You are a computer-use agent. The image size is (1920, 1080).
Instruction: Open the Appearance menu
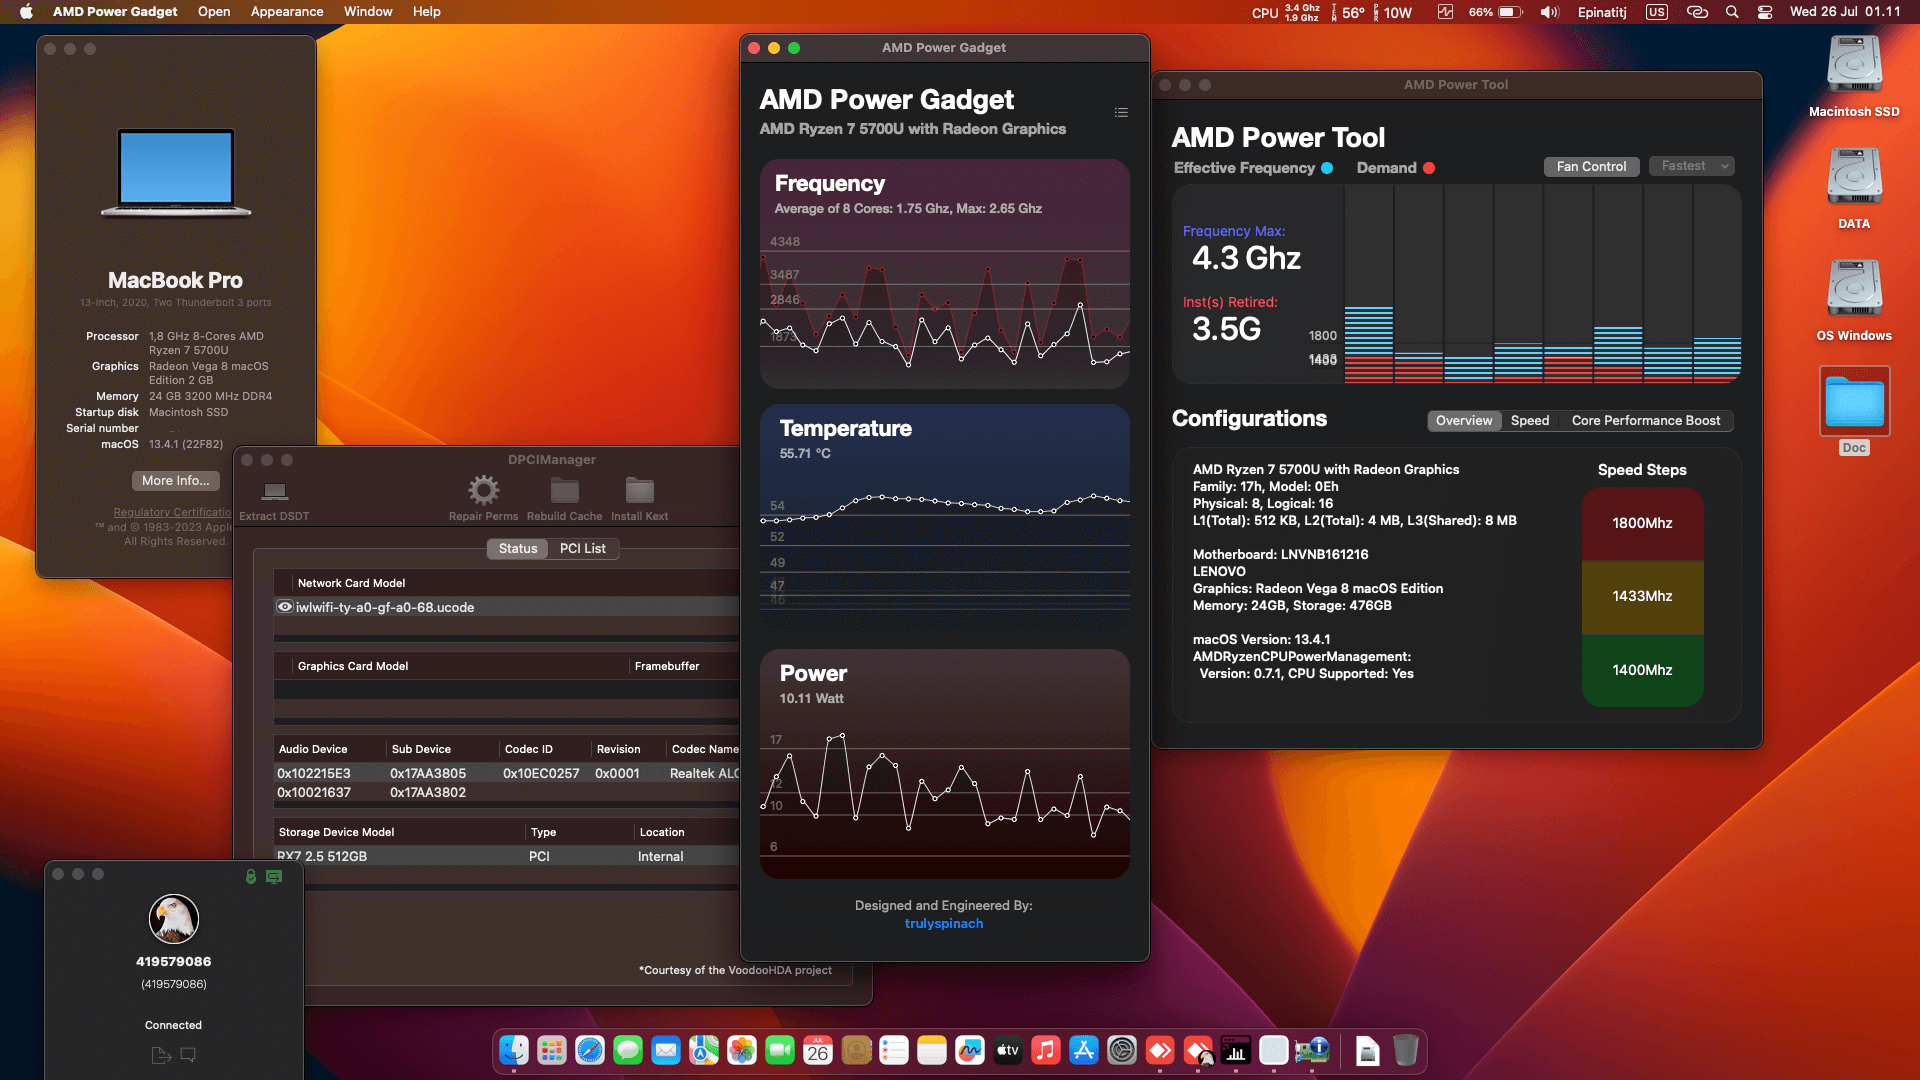(x=287, y=12)
